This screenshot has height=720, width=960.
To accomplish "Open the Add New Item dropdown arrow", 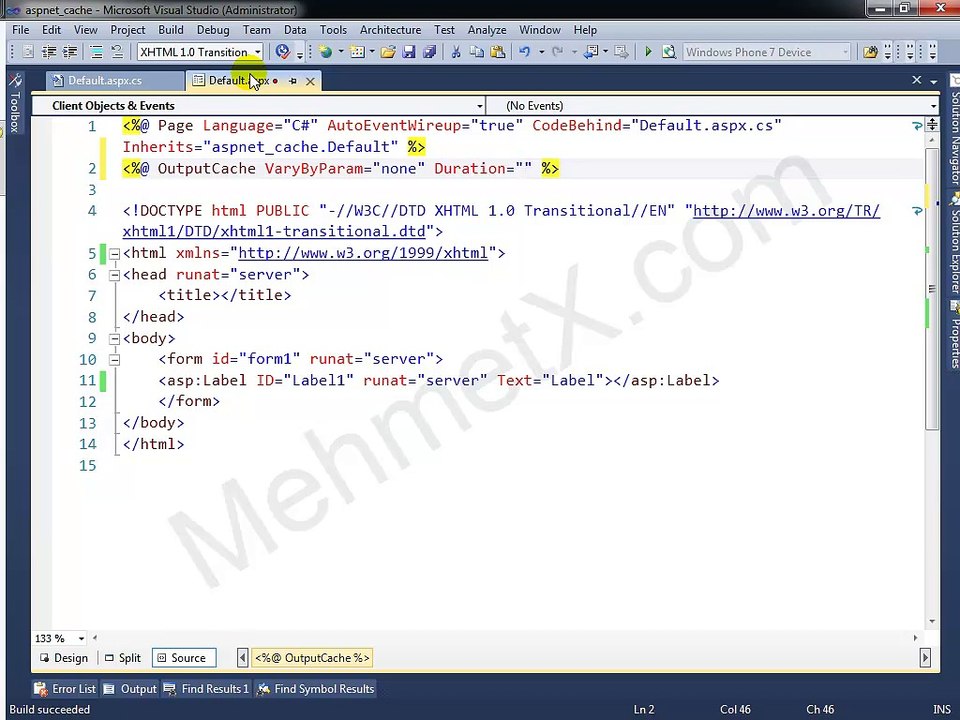I will pos(372,52).
